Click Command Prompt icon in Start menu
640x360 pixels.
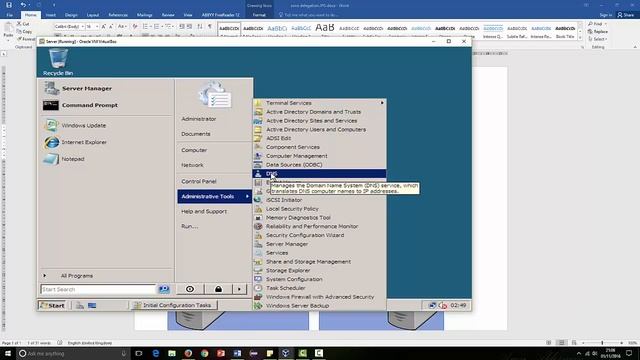[x=51, y=105]
